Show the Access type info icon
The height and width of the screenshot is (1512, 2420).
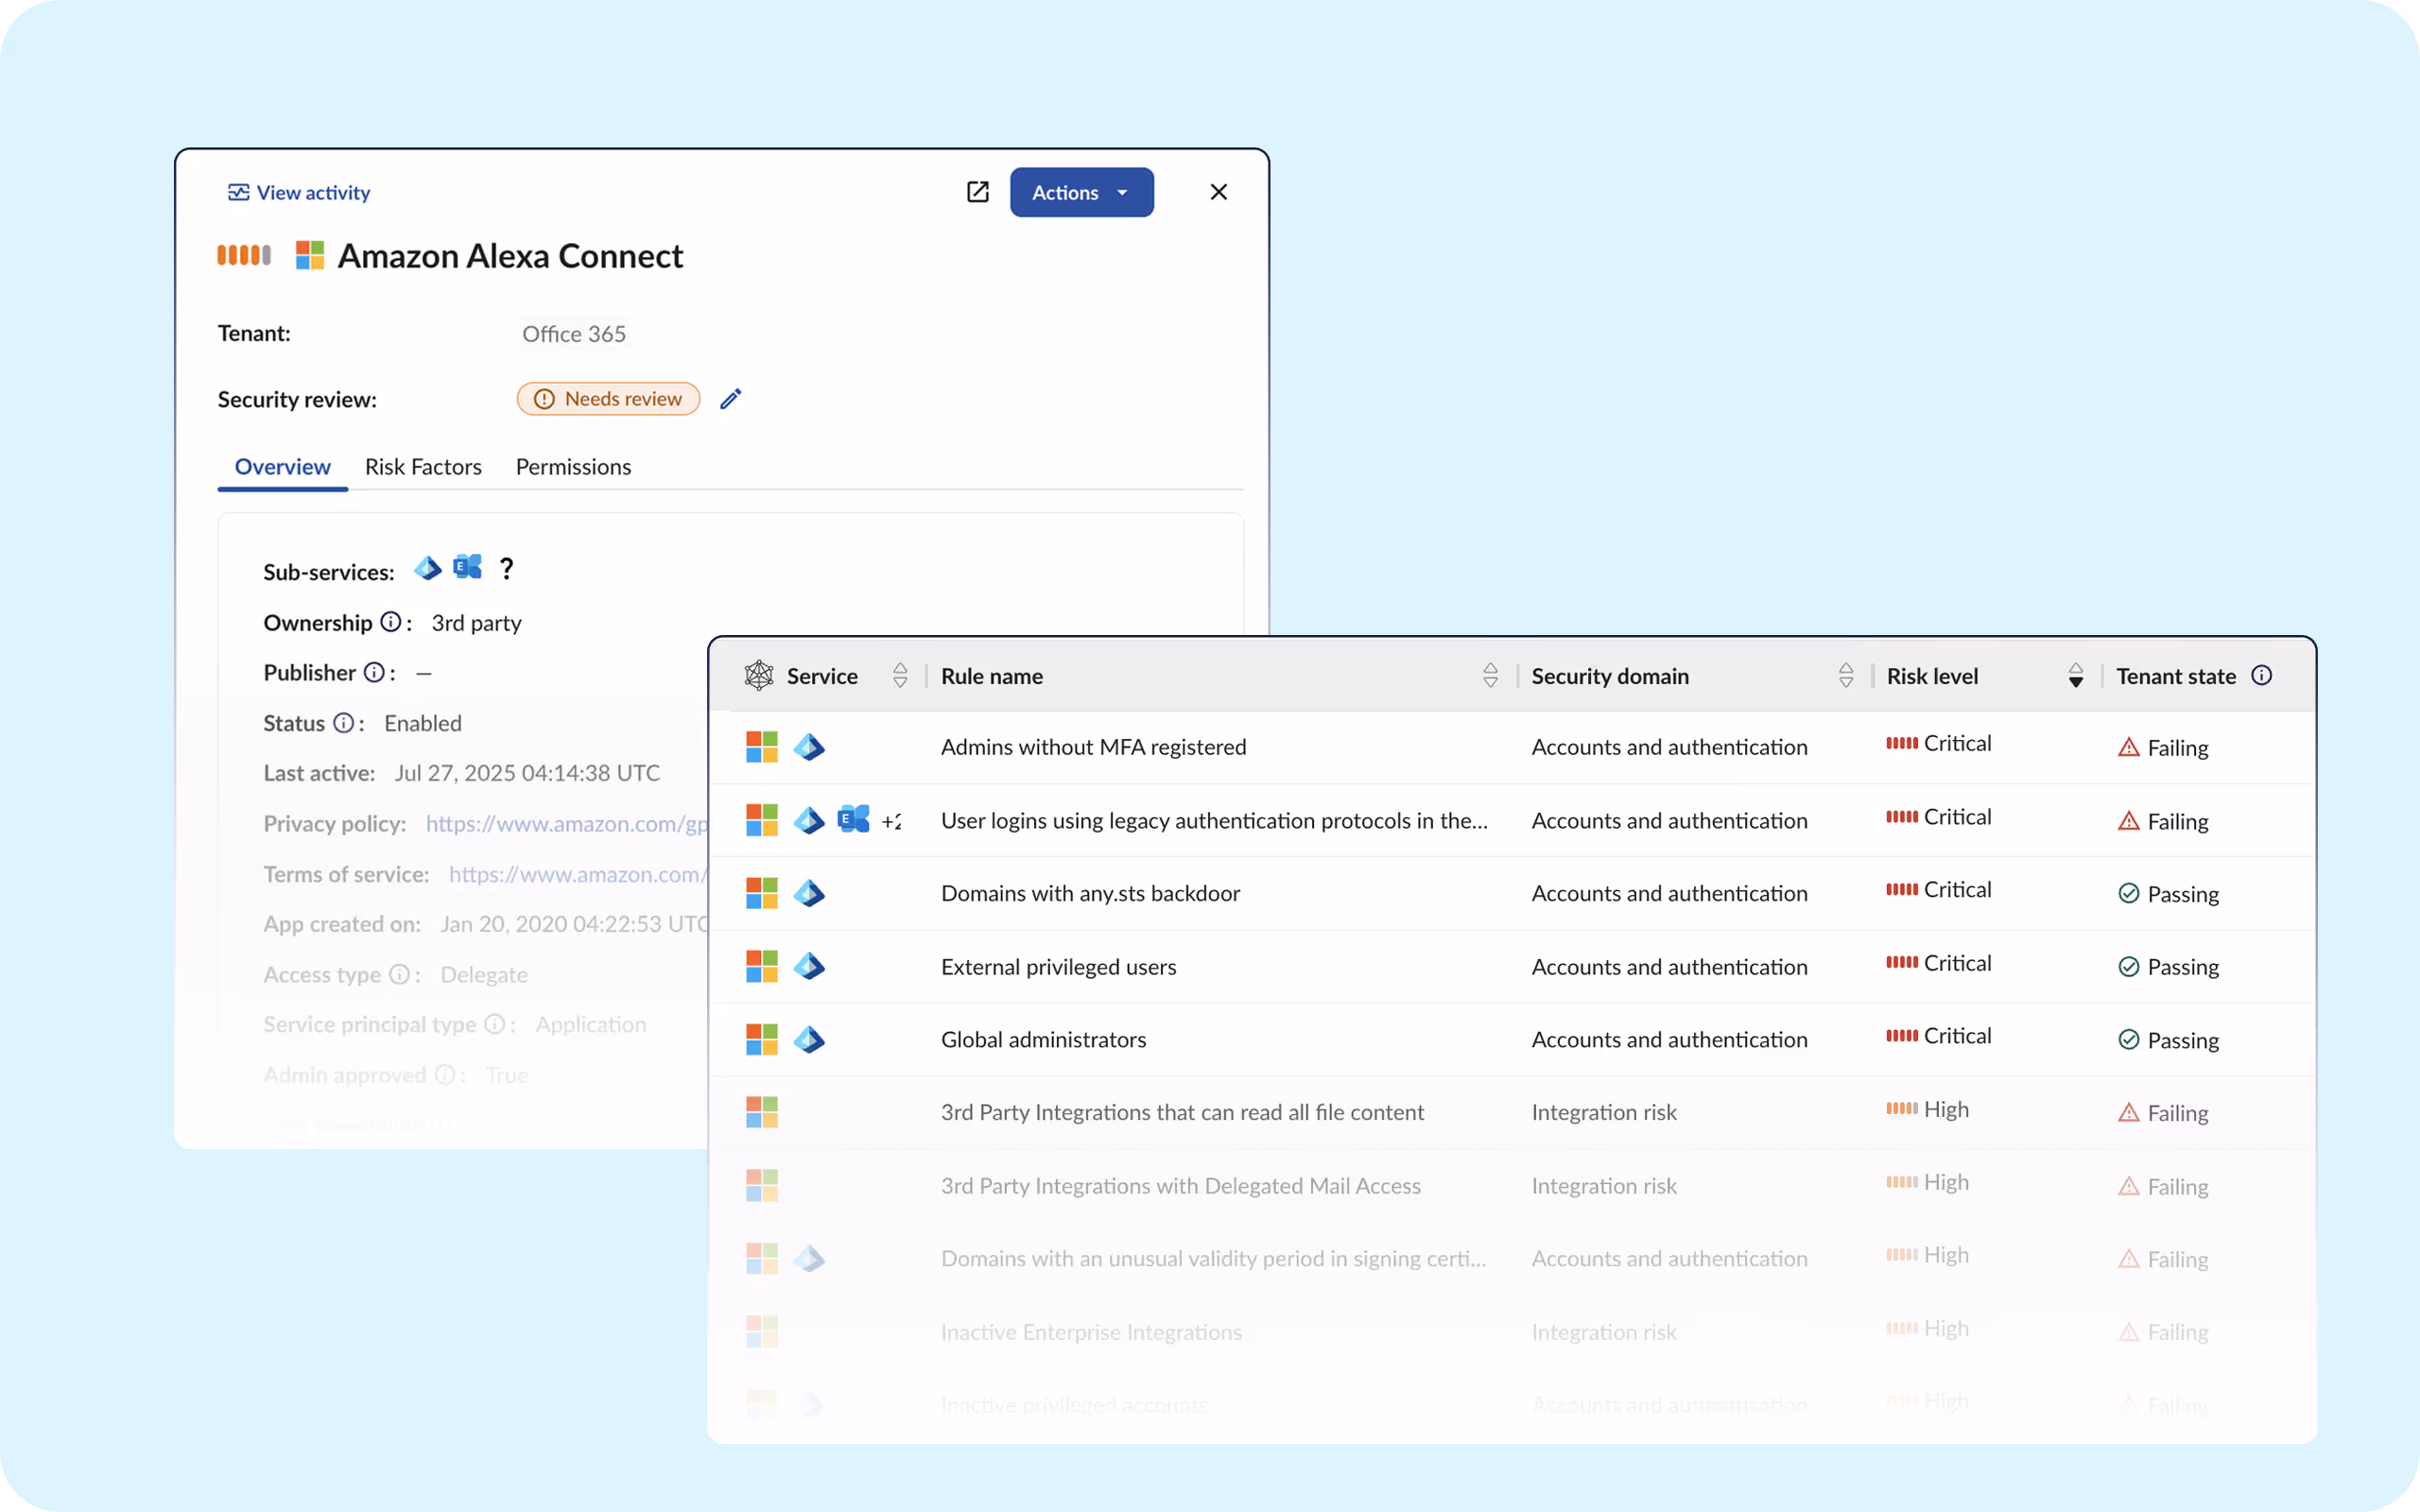[399, 974]
